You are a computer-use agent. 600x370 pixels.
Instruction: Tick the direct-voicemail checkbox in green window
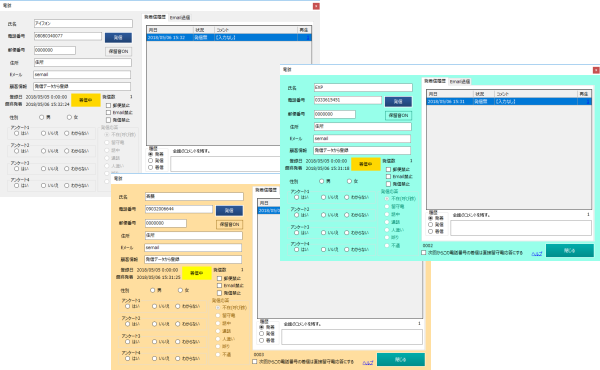[424, 253]
